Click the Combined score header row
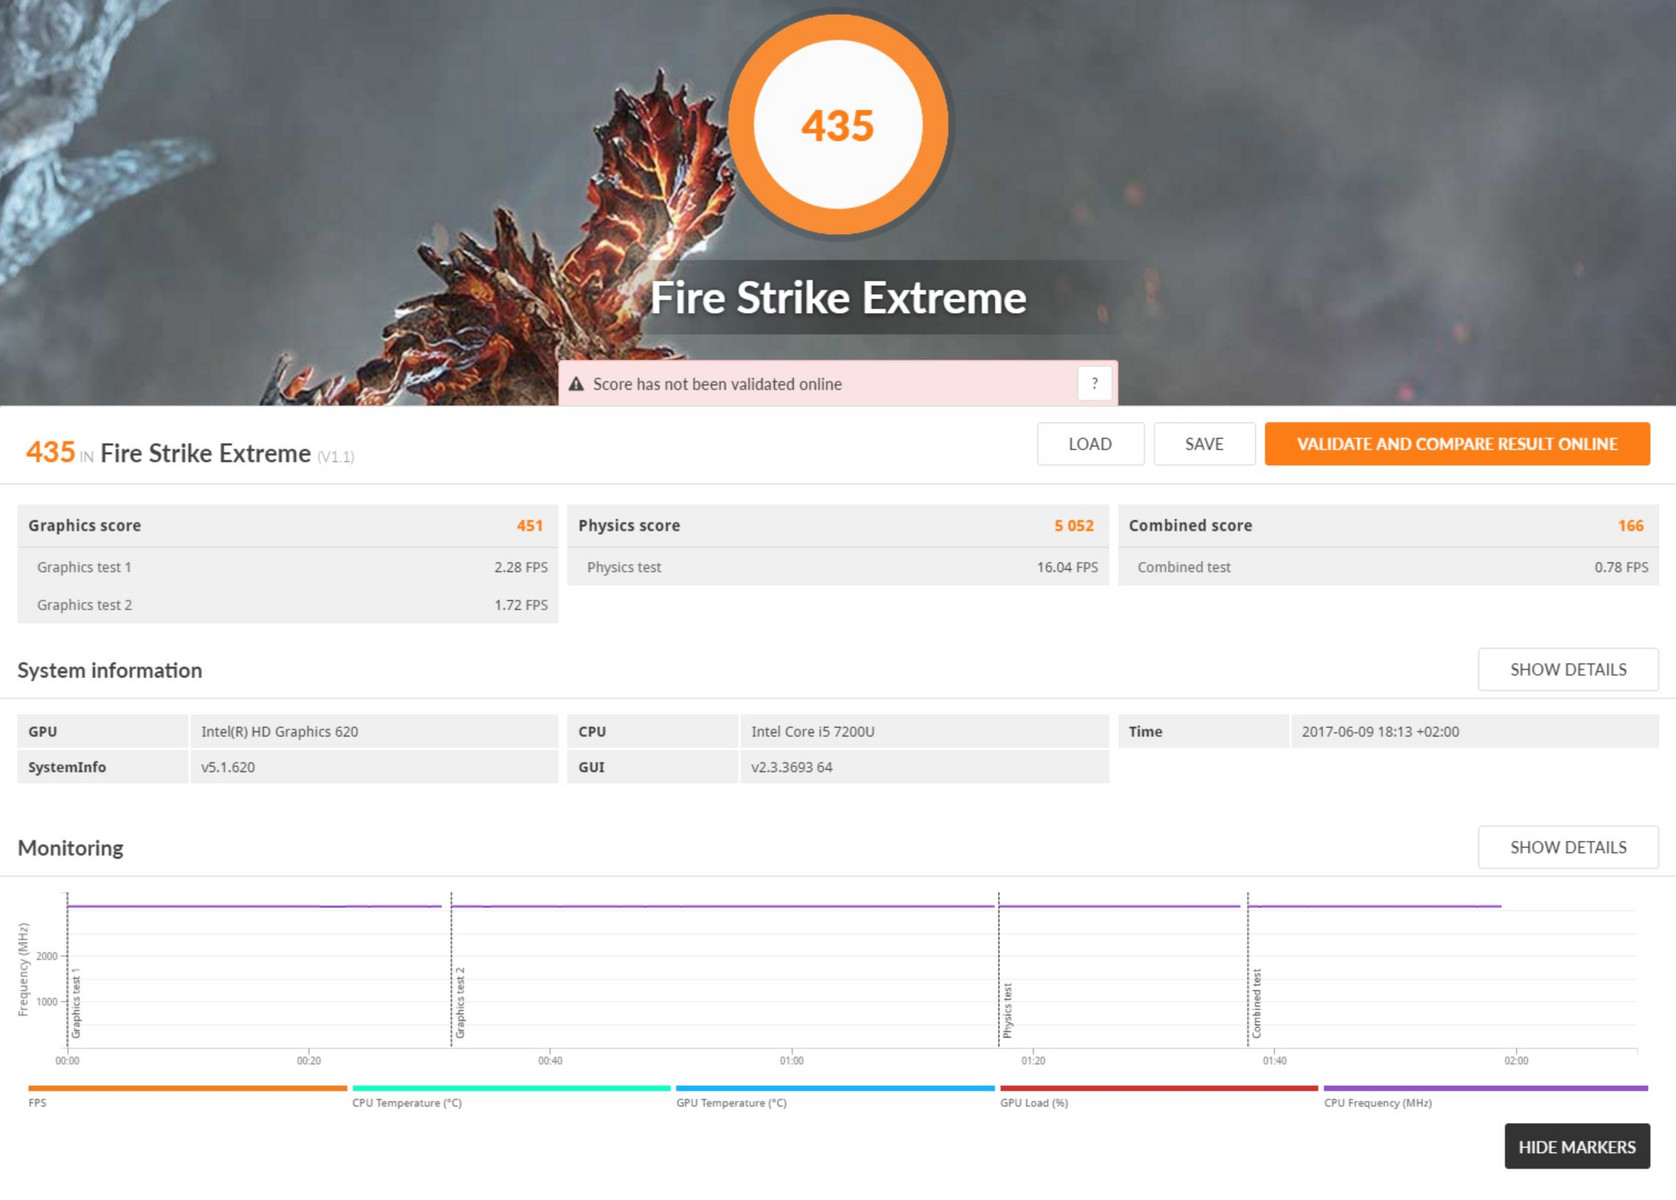 (1388, 526)
